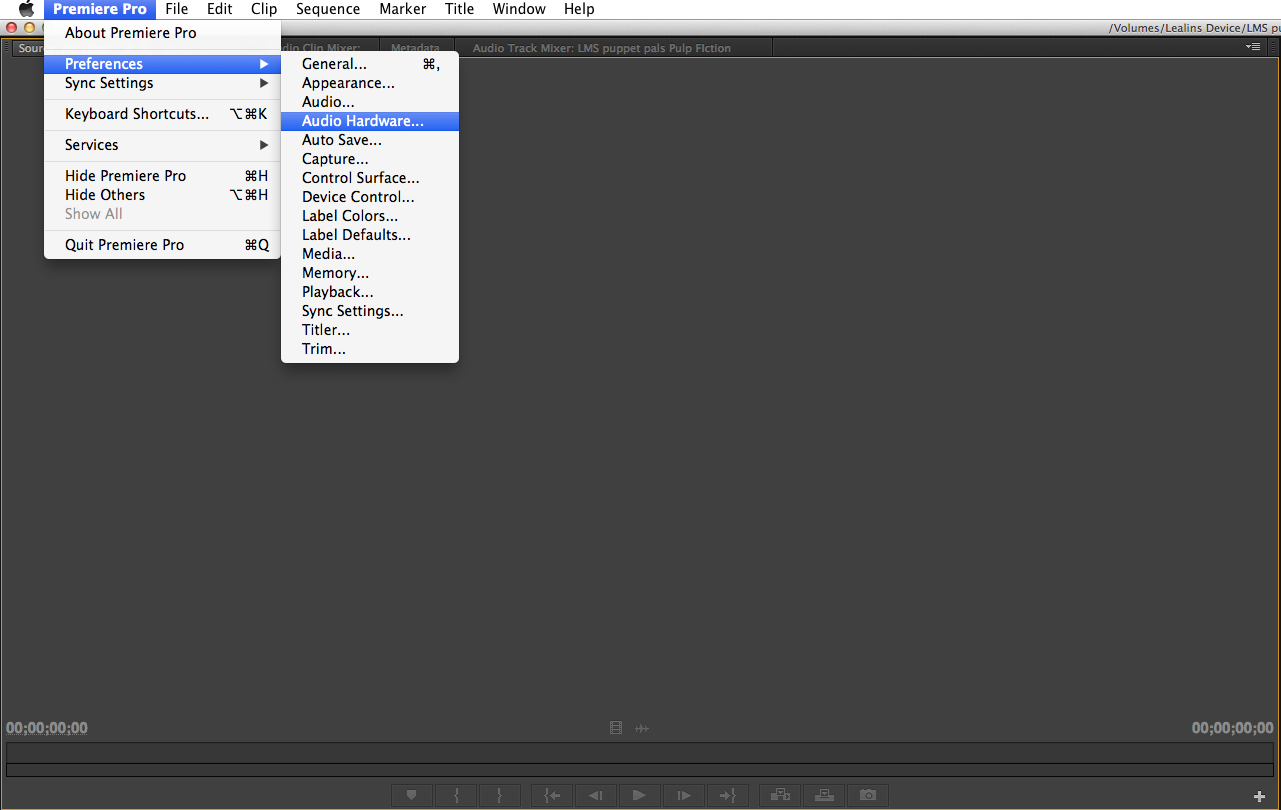Click the left playhead timecode
This screenshot has height=810, width=1281.
point(47,728)
